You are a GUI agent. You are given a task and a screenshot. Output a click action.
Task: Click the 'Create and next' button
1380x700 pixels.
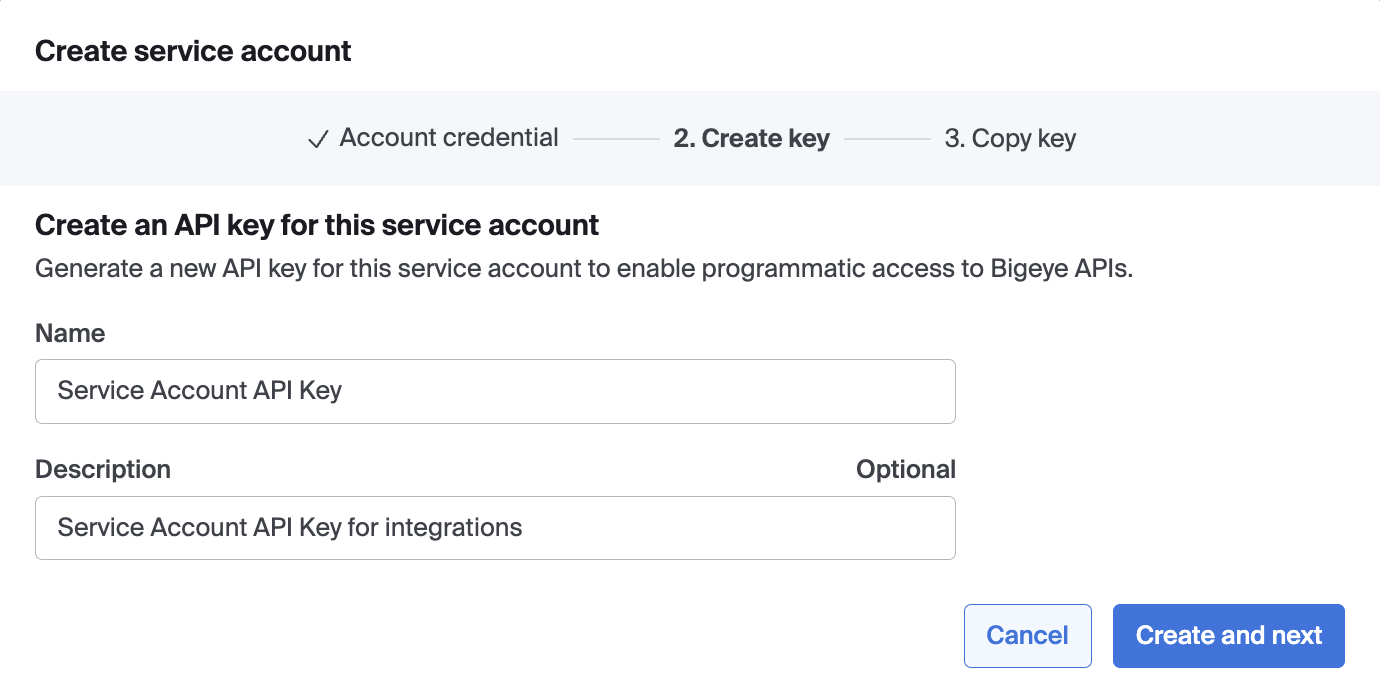(1228, 635)
